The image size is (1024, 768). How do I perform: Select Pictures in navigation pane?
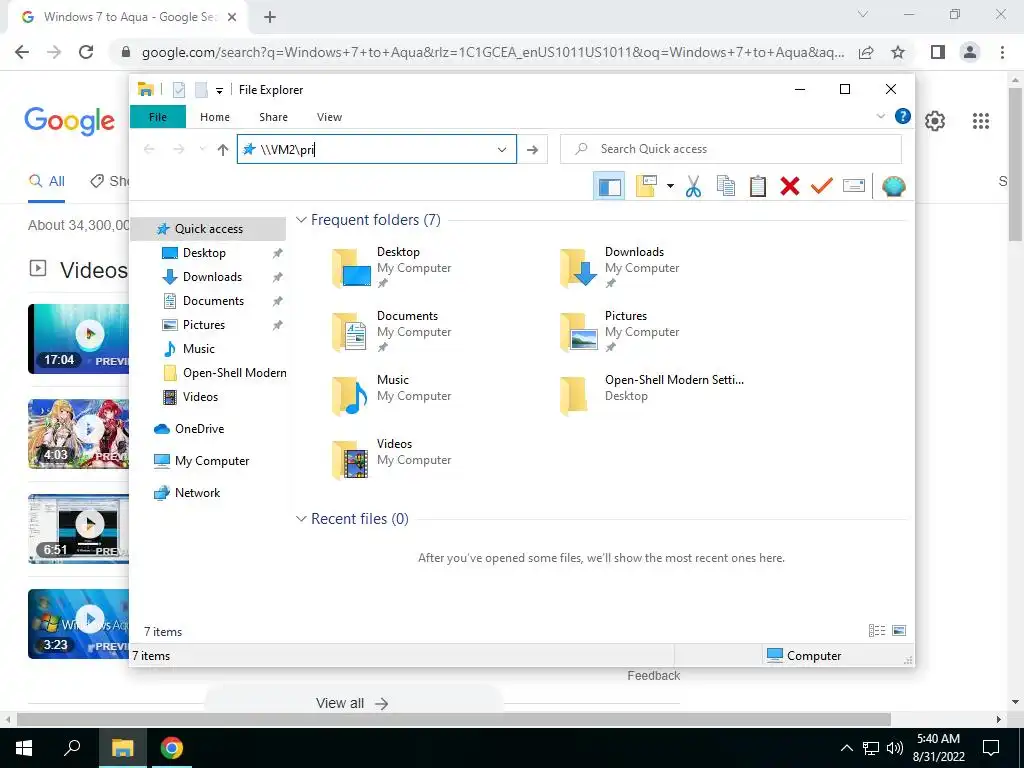click(203, 325)
